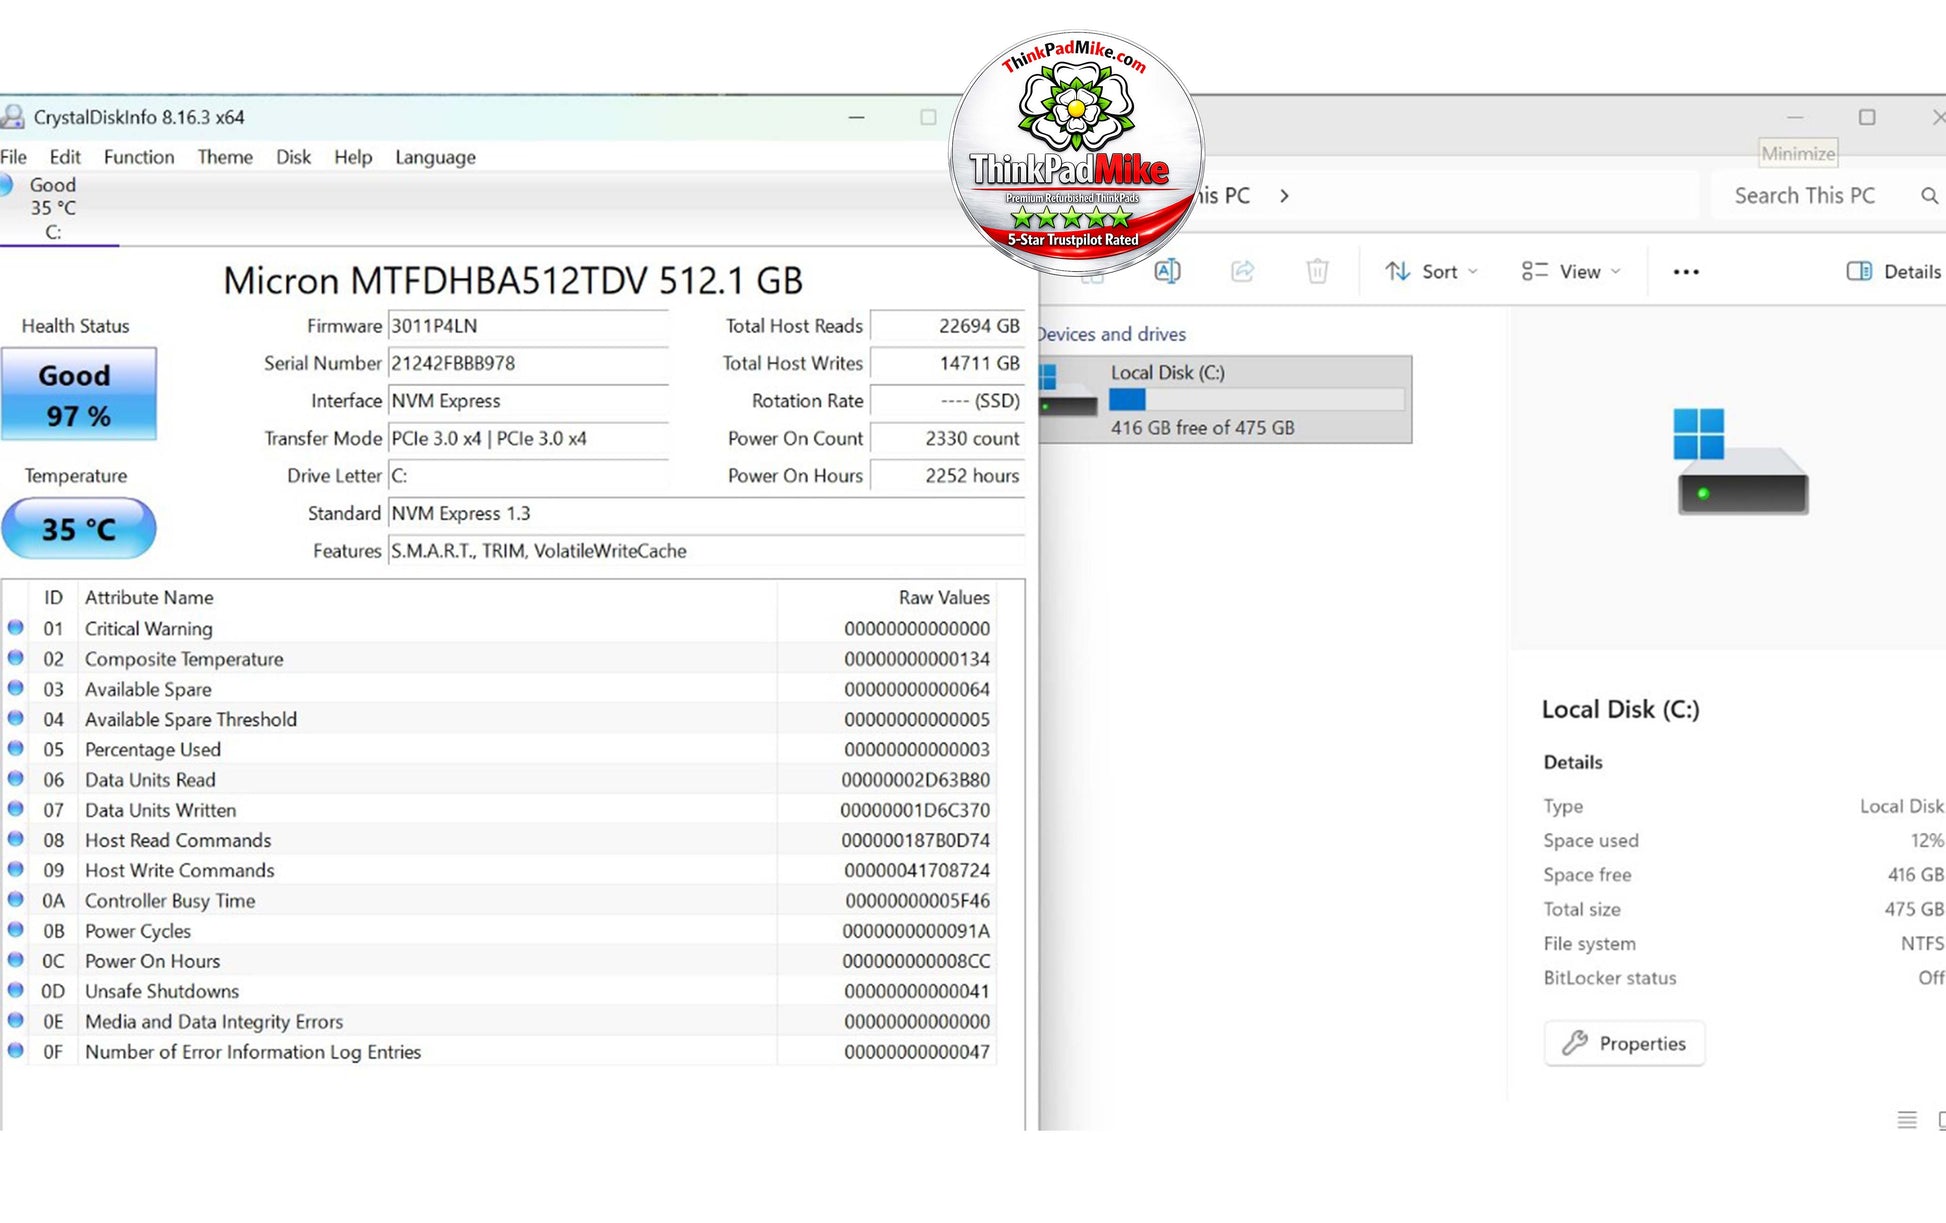Toggle the Details pane
Image resolution: width=1946 pixels, height=1223 pixels.
tap(1893, 272)
